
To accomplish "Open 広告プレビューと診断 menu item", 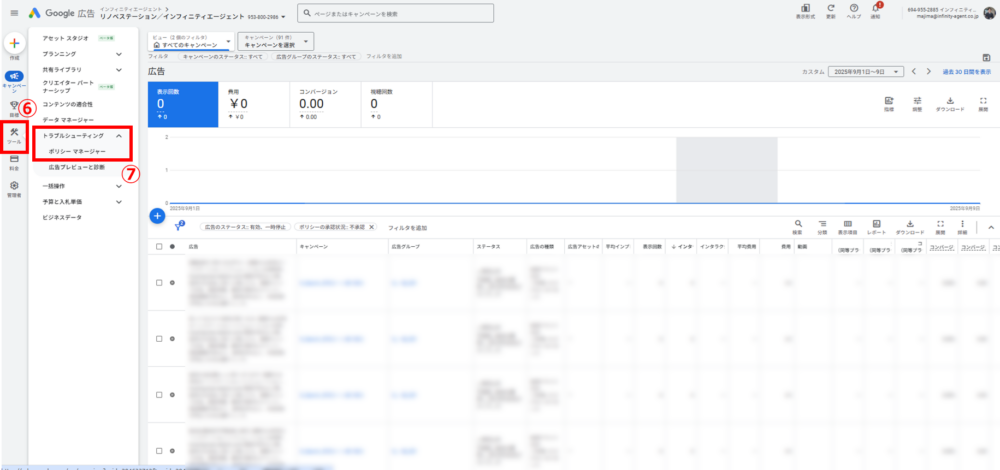I will coord(76,167).
